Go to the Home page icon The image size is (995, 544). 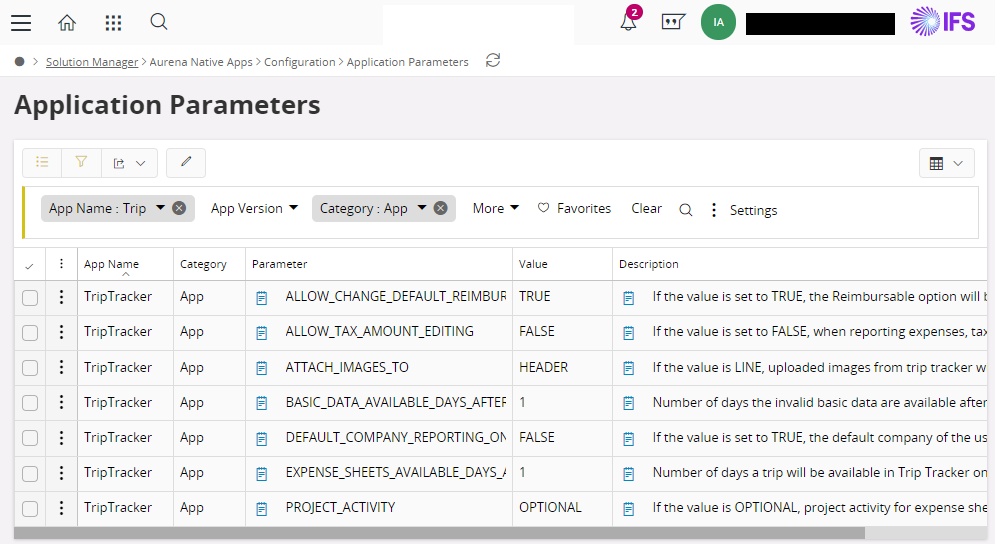pyautogui.click(x=67, y=22)
